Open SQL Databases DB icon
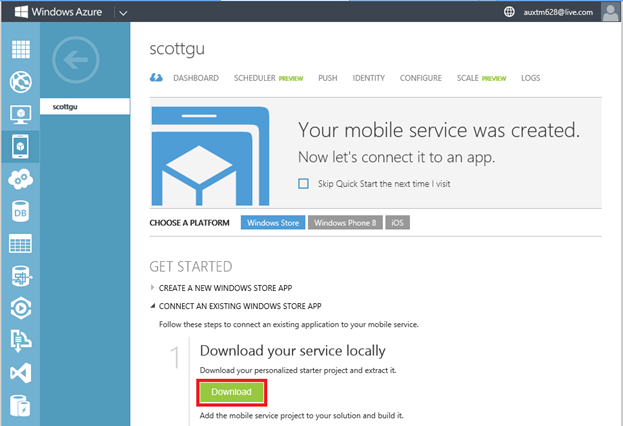 pos(20,211)
